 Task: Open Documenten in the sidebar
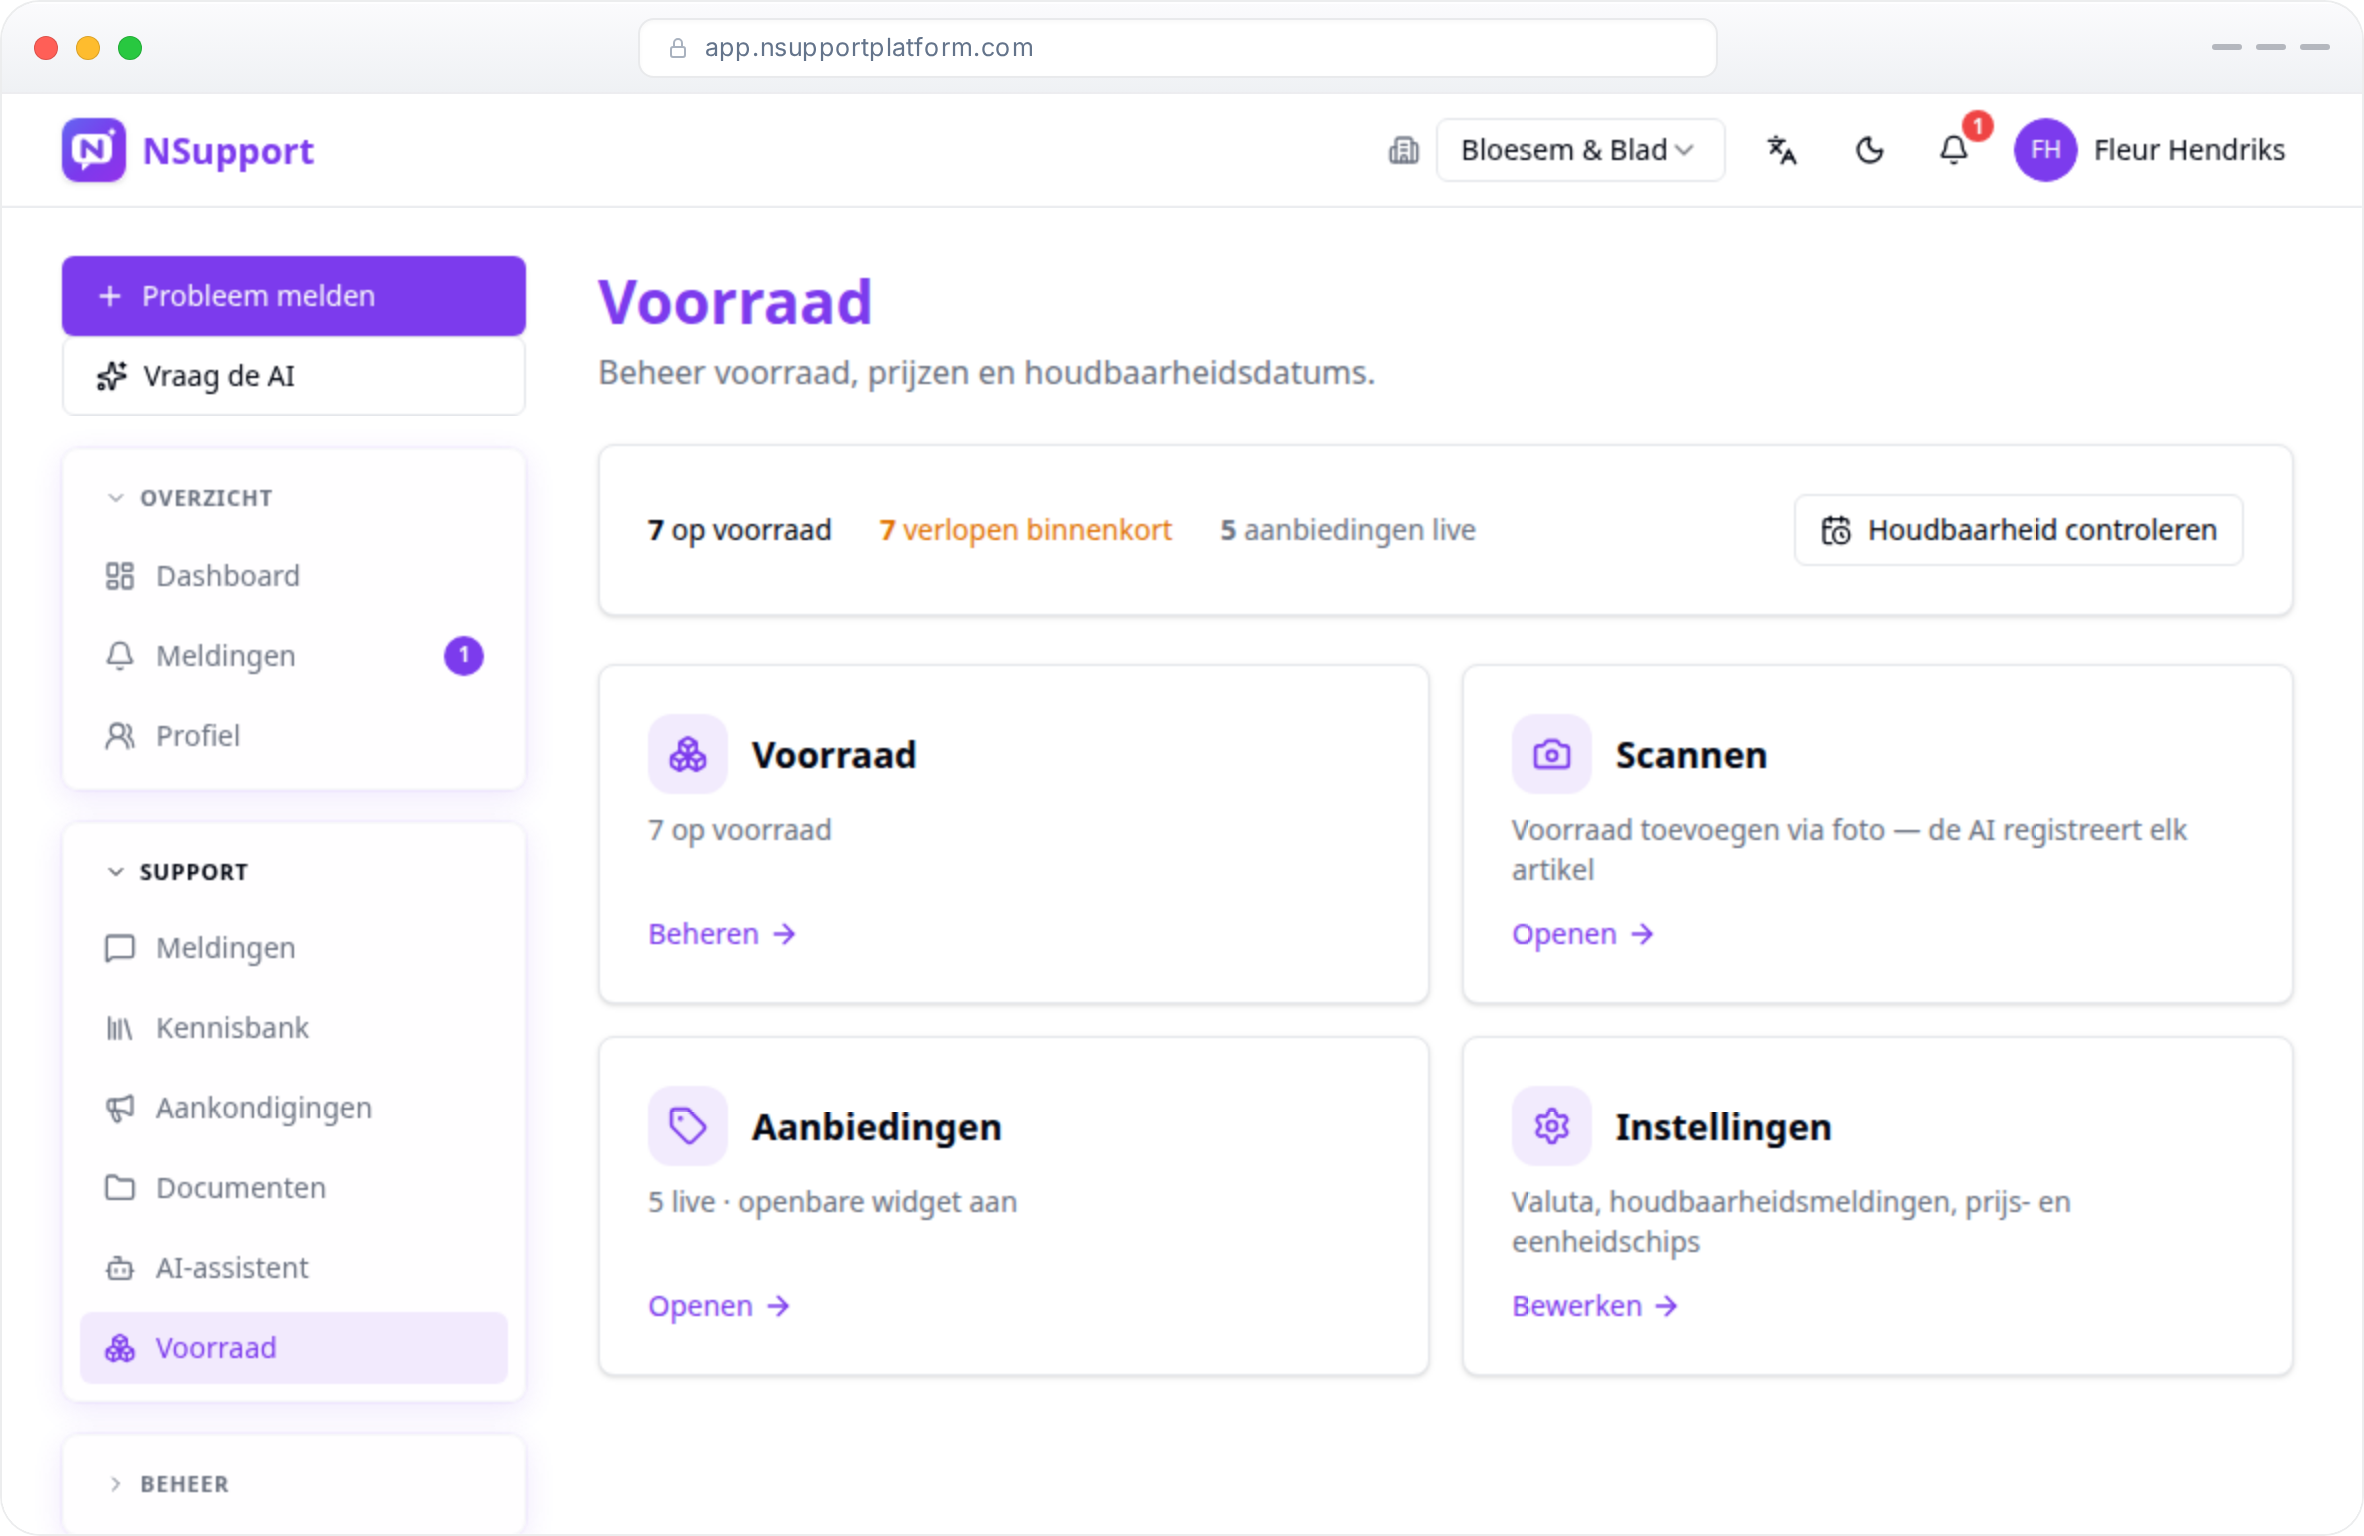294,1188
